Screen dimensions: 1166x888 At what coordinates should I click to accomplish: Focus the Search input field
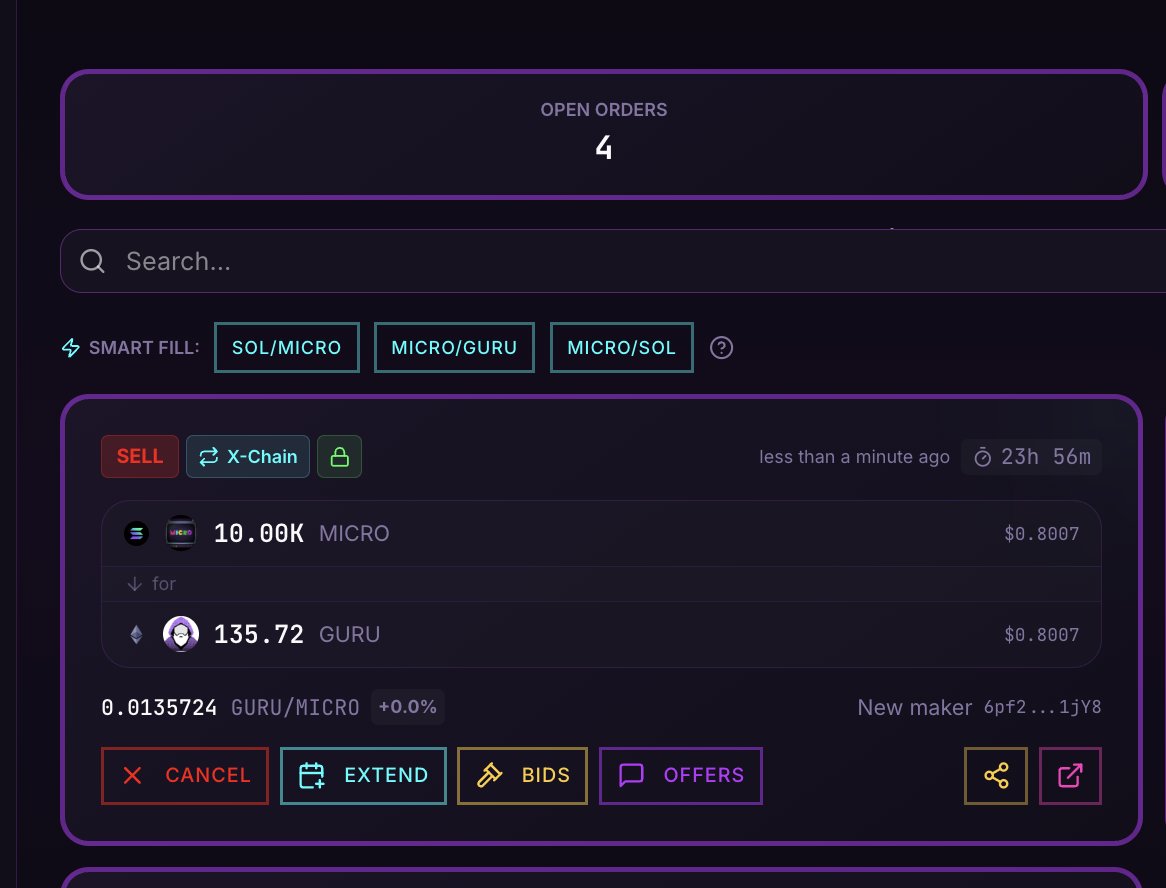[613, 261]
